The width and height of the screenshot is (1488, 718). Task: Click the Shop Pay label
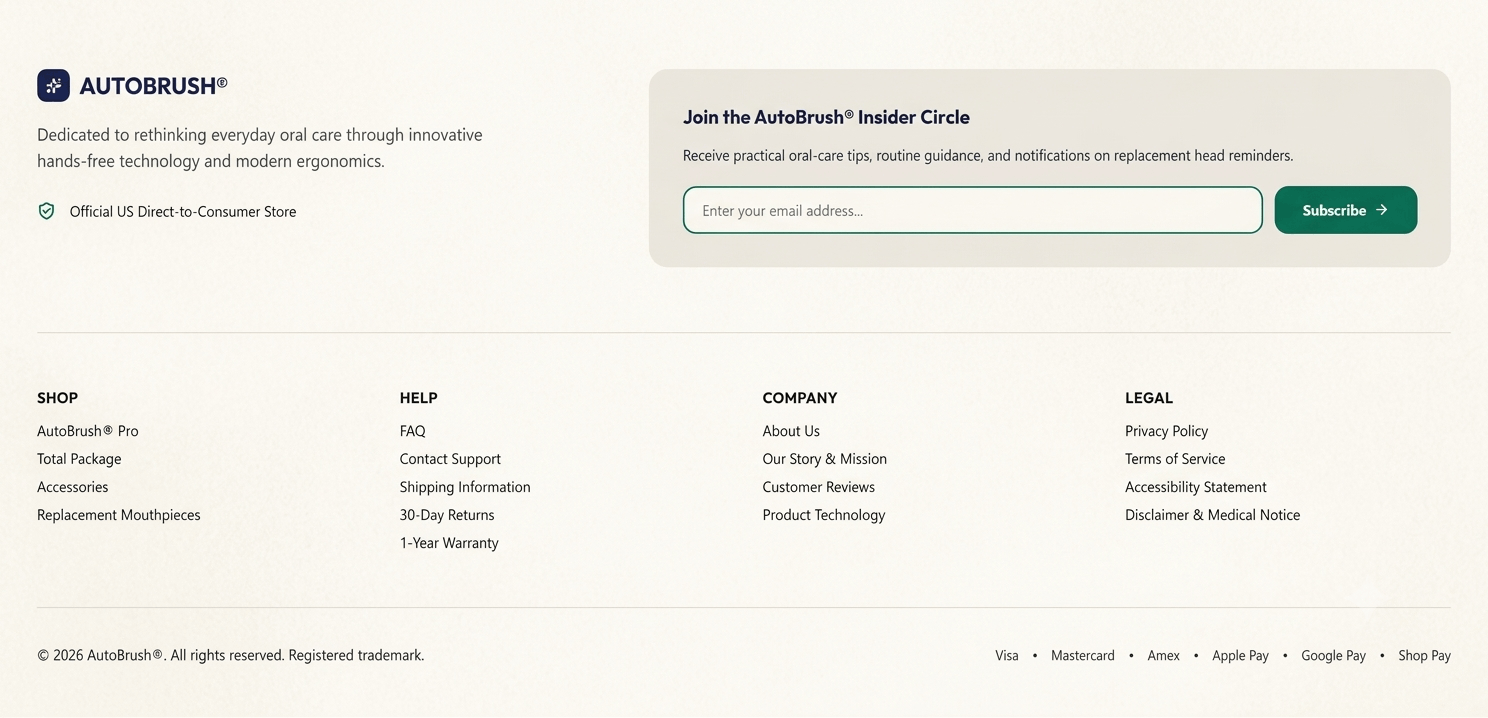(1424, 656)
